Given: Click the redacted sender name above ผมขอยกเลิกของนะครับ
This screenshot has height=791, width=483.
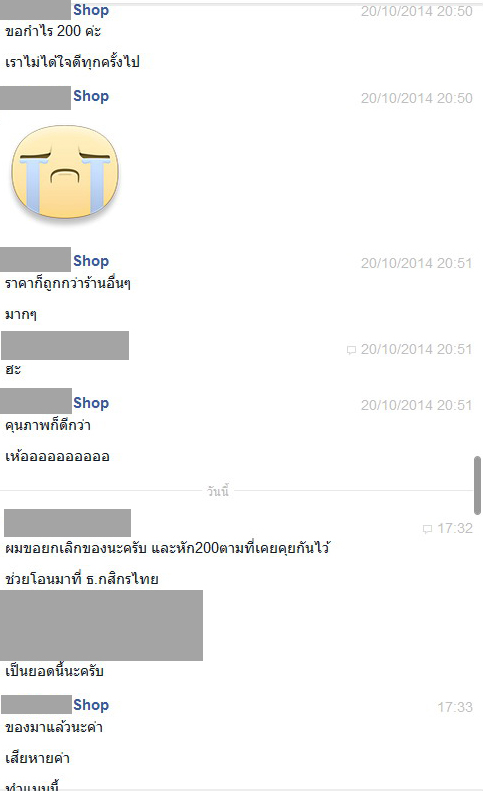Looking at the screenshot, I should tap(67, 523).
